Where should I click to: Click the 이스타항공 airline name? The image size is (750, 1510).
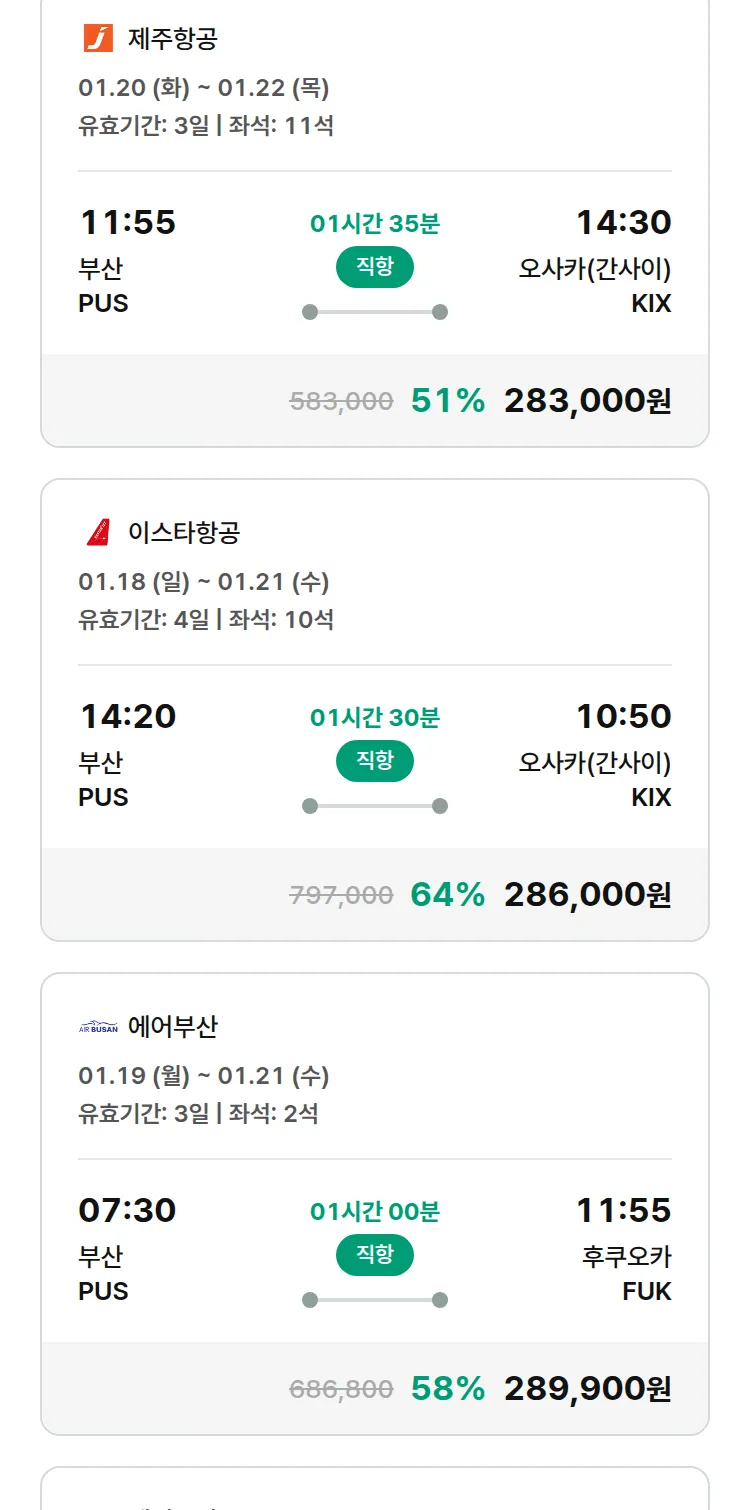coord(184,533)
